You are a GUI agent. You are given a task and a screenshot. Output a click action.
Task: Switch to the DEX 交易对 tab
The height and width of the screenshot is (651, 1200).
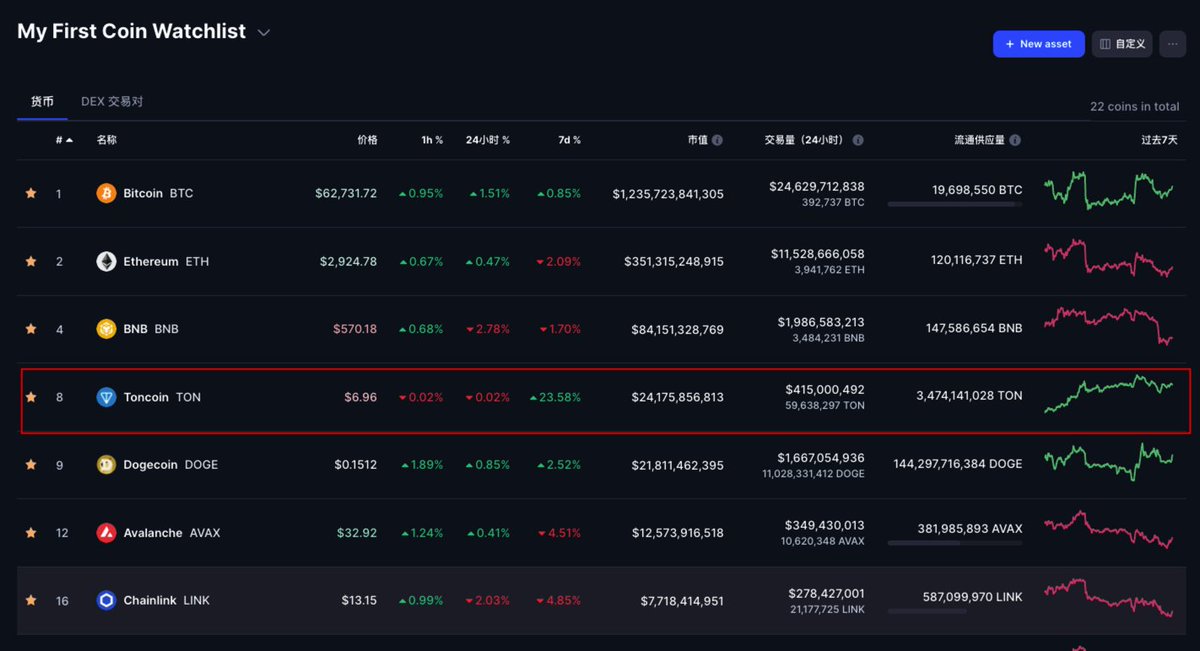pos(112,102)
